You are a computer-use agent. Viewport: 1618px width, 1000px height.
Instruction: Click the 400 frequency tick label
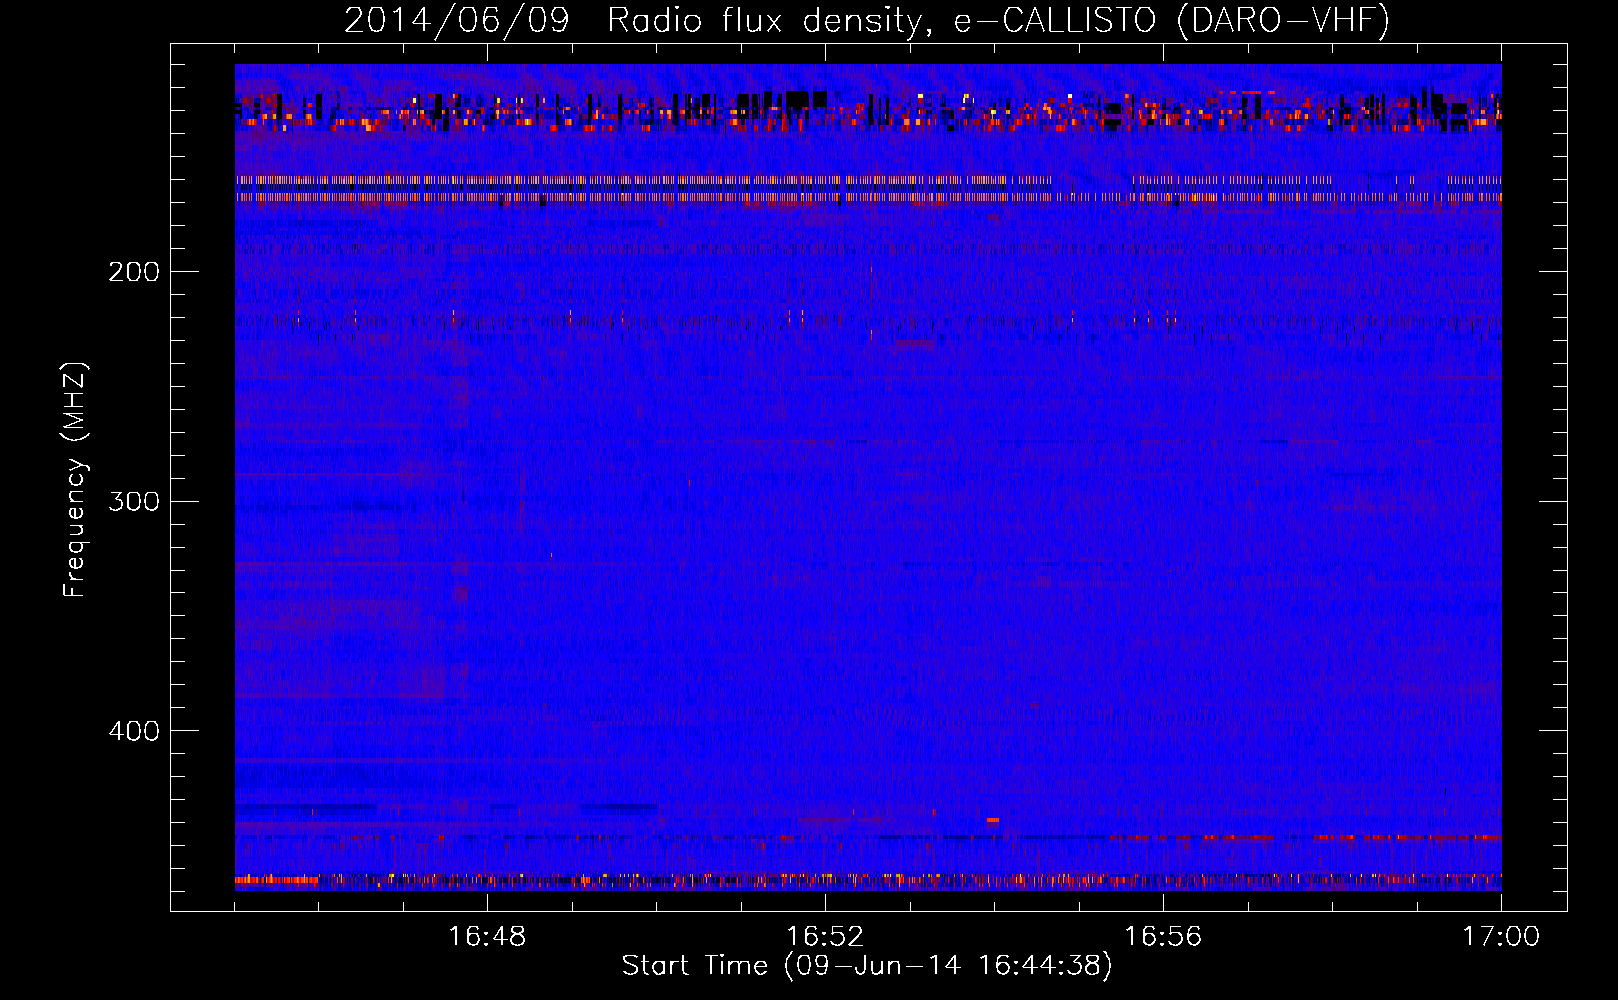134,731
